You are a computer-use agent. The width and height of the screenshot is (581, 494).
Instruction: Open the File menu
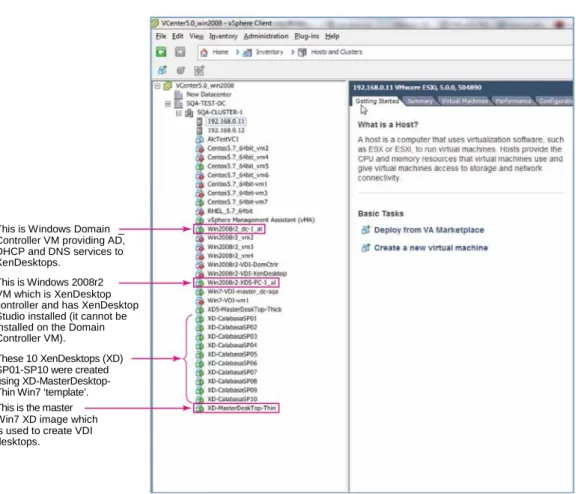coord(161,36)
